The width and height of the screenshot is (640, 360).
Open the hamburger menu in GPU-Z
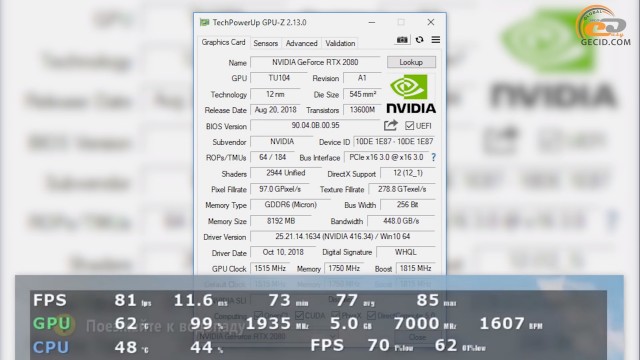(x=436, y=40)
